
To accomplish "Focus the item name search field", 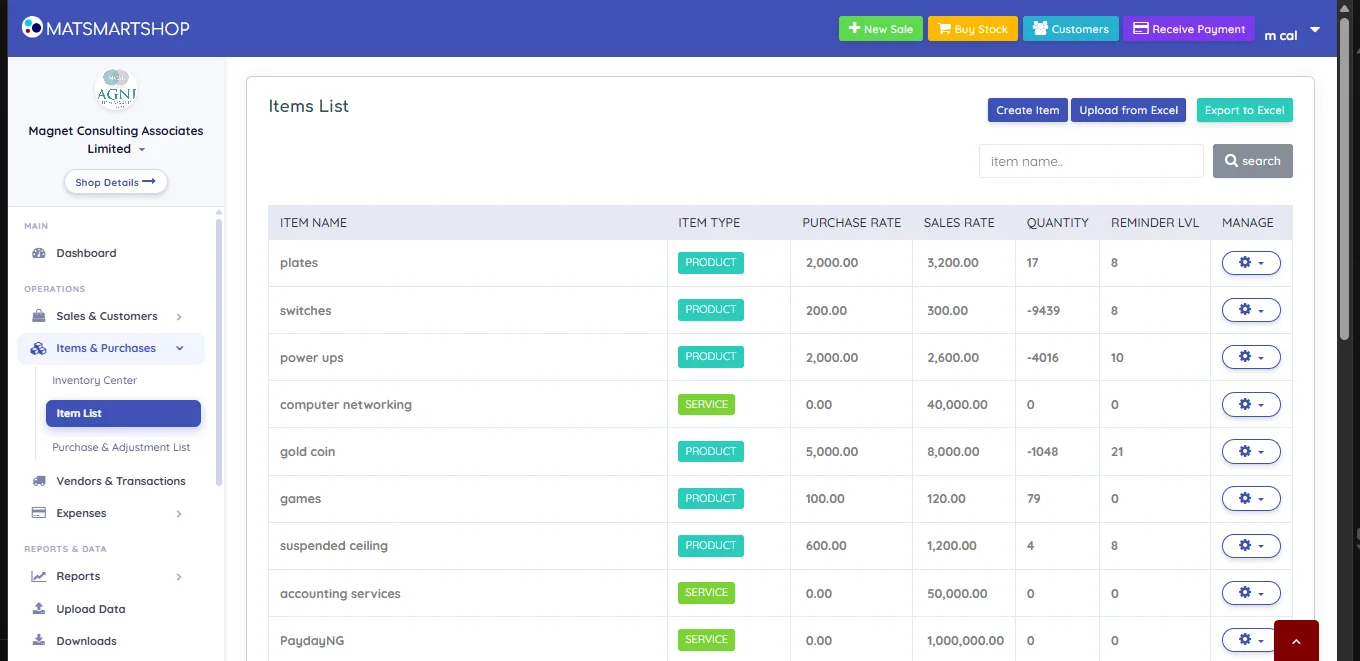I will pos(1091,161).
